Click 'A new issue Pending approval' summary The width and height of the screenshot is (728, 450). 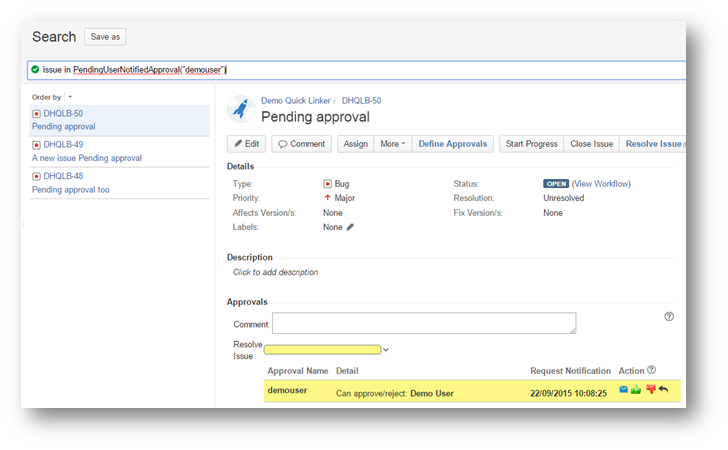(87, 158)
